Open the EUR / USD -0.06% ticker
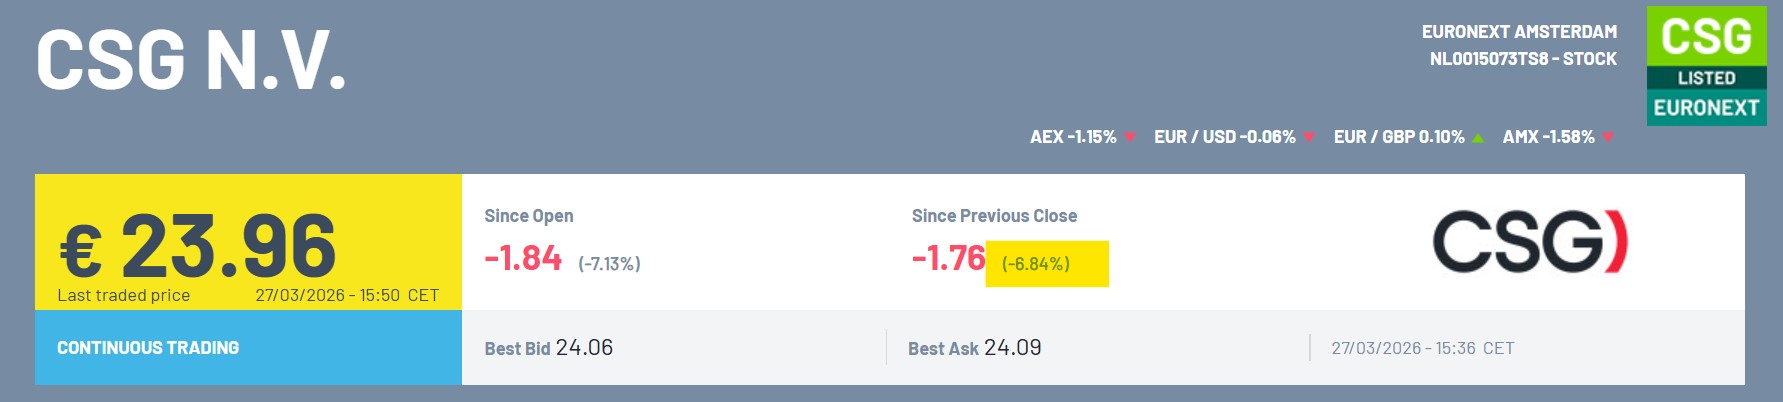 pyautogui.click(x=1224, y=137)
